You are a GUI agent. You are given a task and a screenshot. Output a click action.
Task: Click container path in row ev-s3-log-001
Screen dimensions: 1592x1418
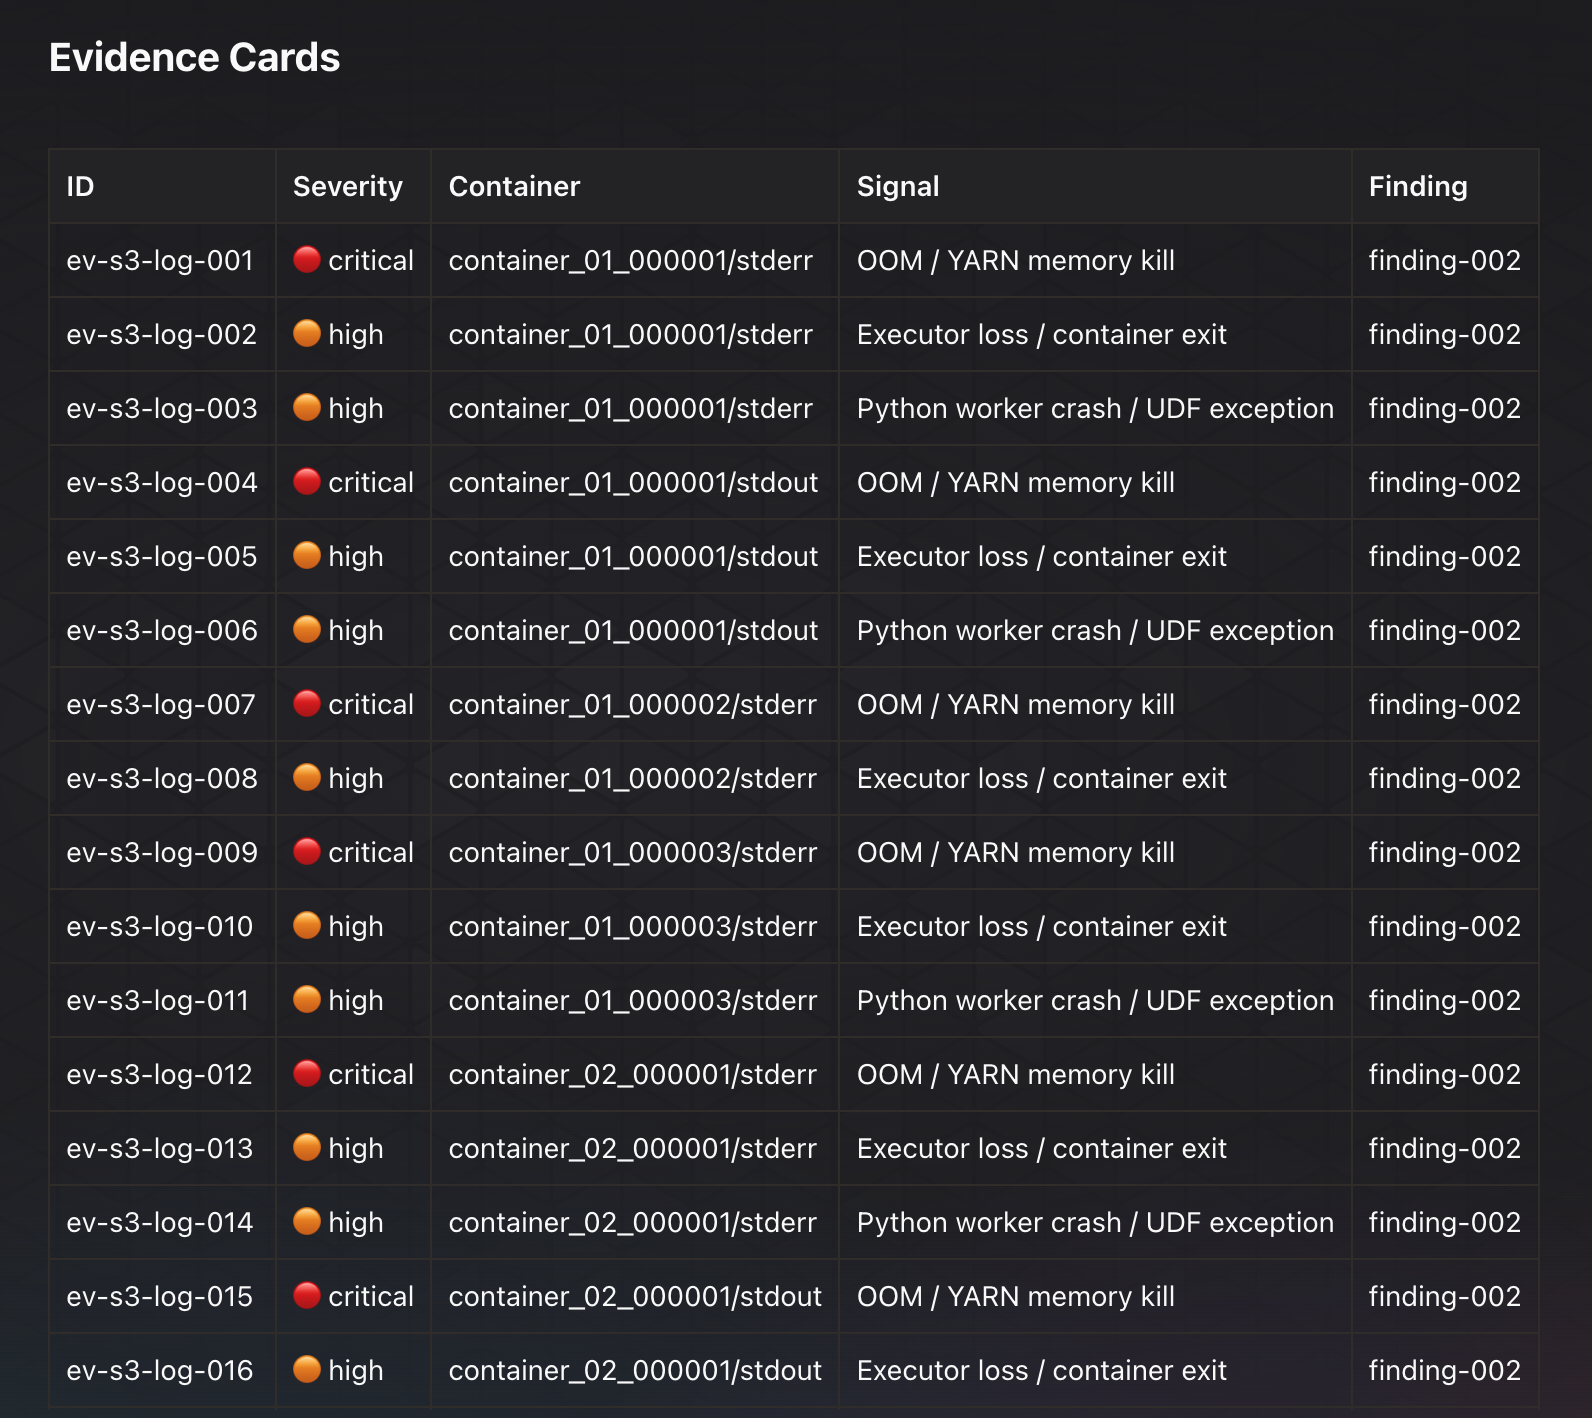[x=631, y=260]
